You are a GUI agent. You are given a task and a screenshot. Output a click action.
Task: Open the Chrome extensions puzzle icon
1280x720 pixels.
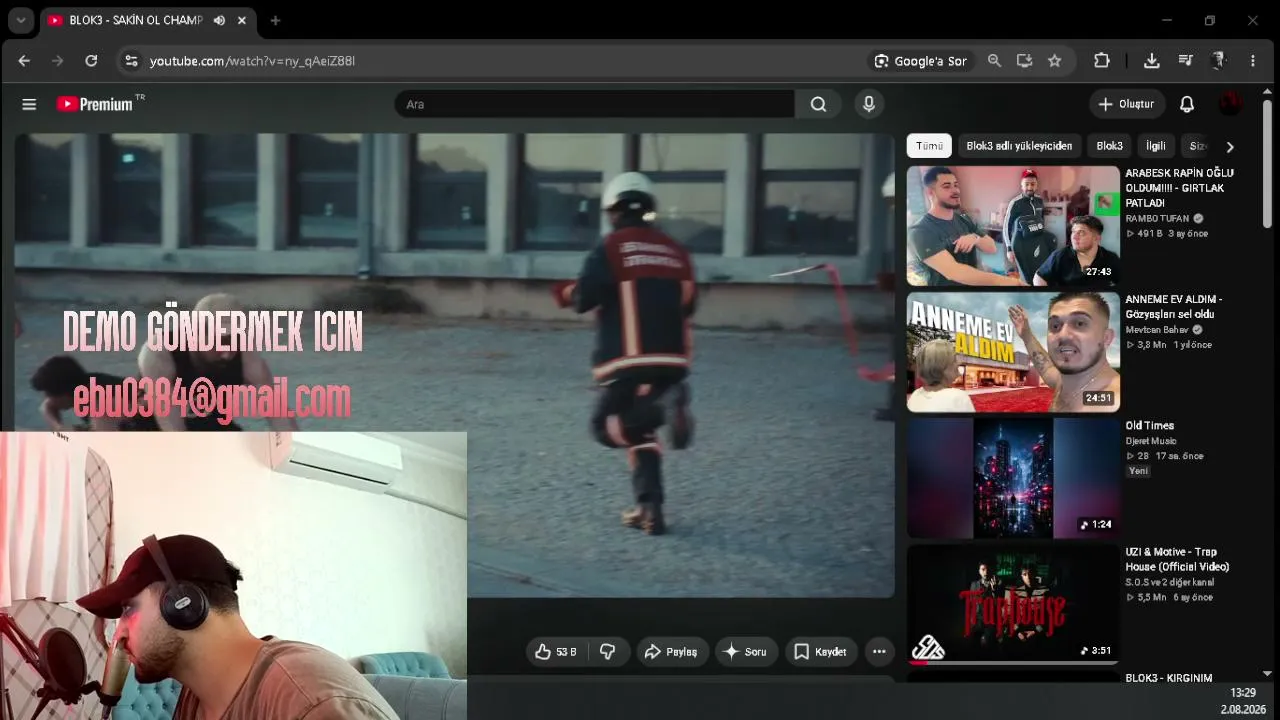click(1102, 61)
